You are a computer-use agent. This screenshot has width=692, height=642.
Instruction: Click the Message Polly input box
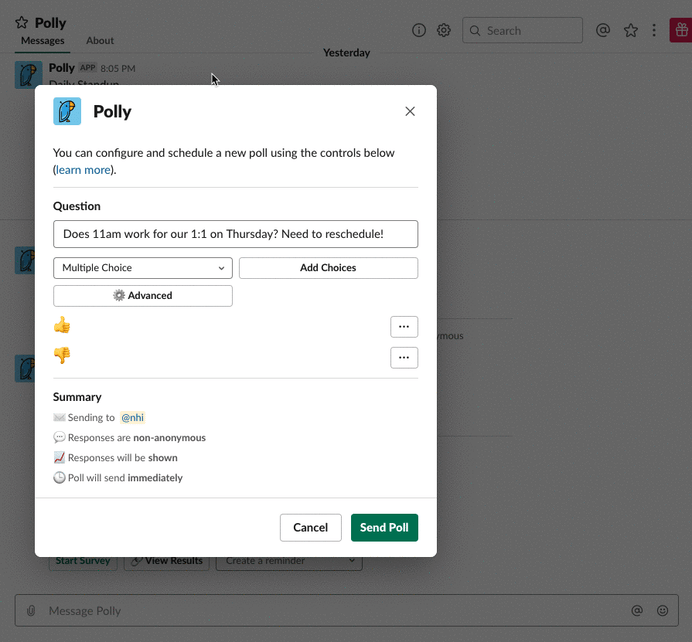point(346,611)
